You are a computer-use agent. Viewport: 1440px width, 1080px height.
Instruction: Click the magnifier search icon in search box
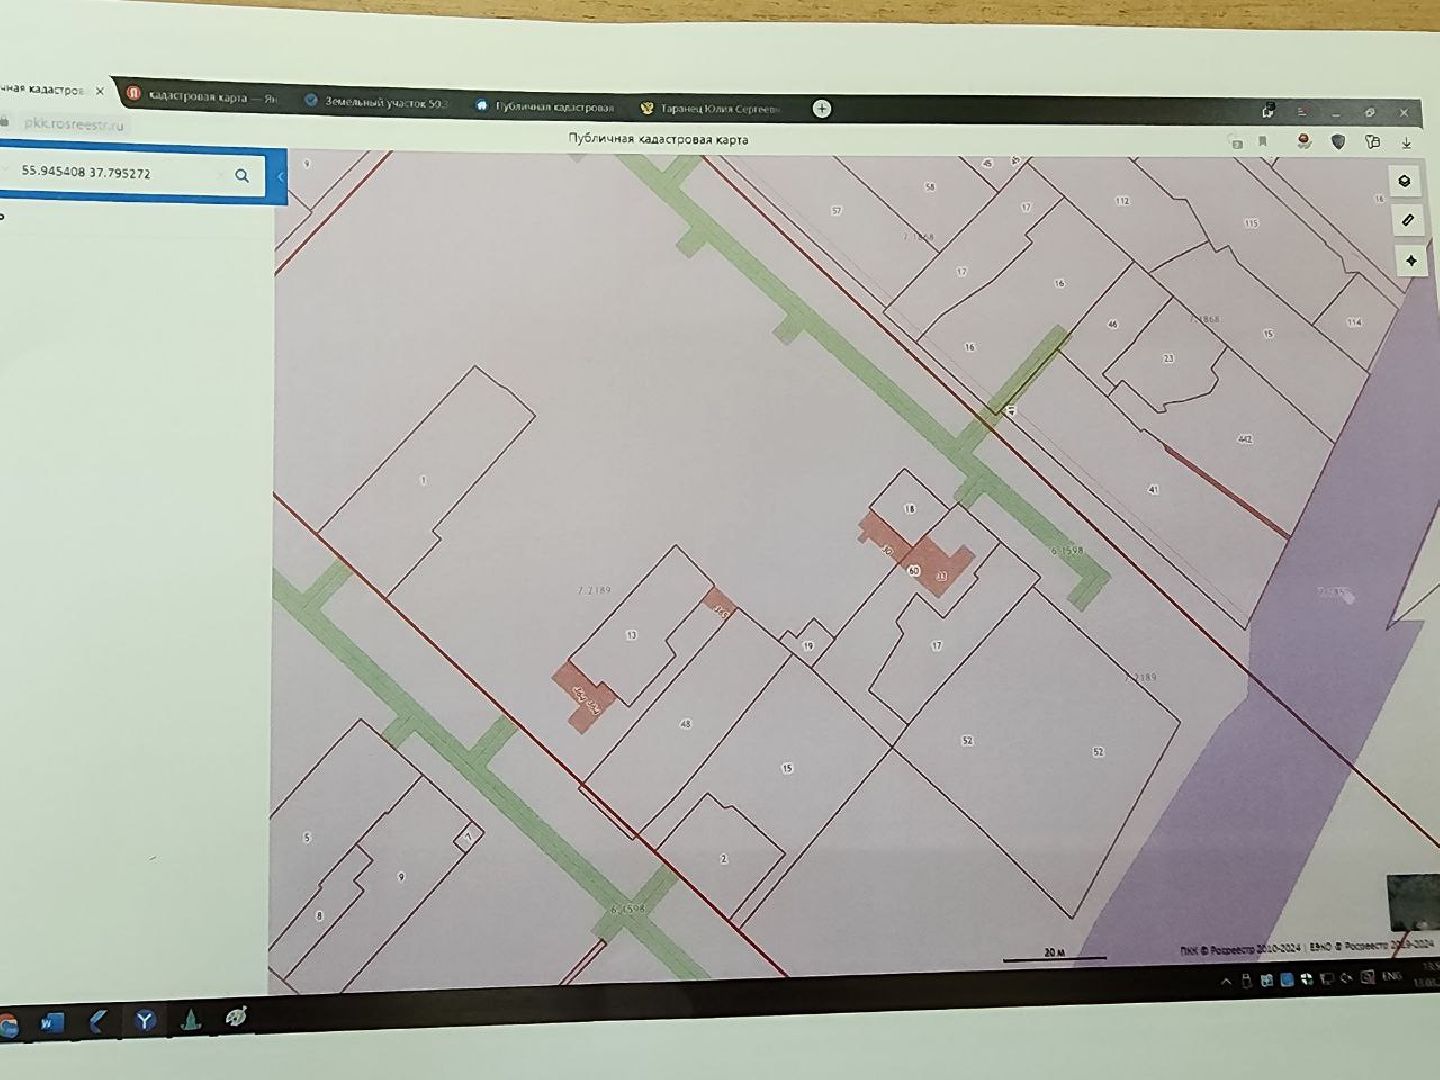(x=242, y=176)
